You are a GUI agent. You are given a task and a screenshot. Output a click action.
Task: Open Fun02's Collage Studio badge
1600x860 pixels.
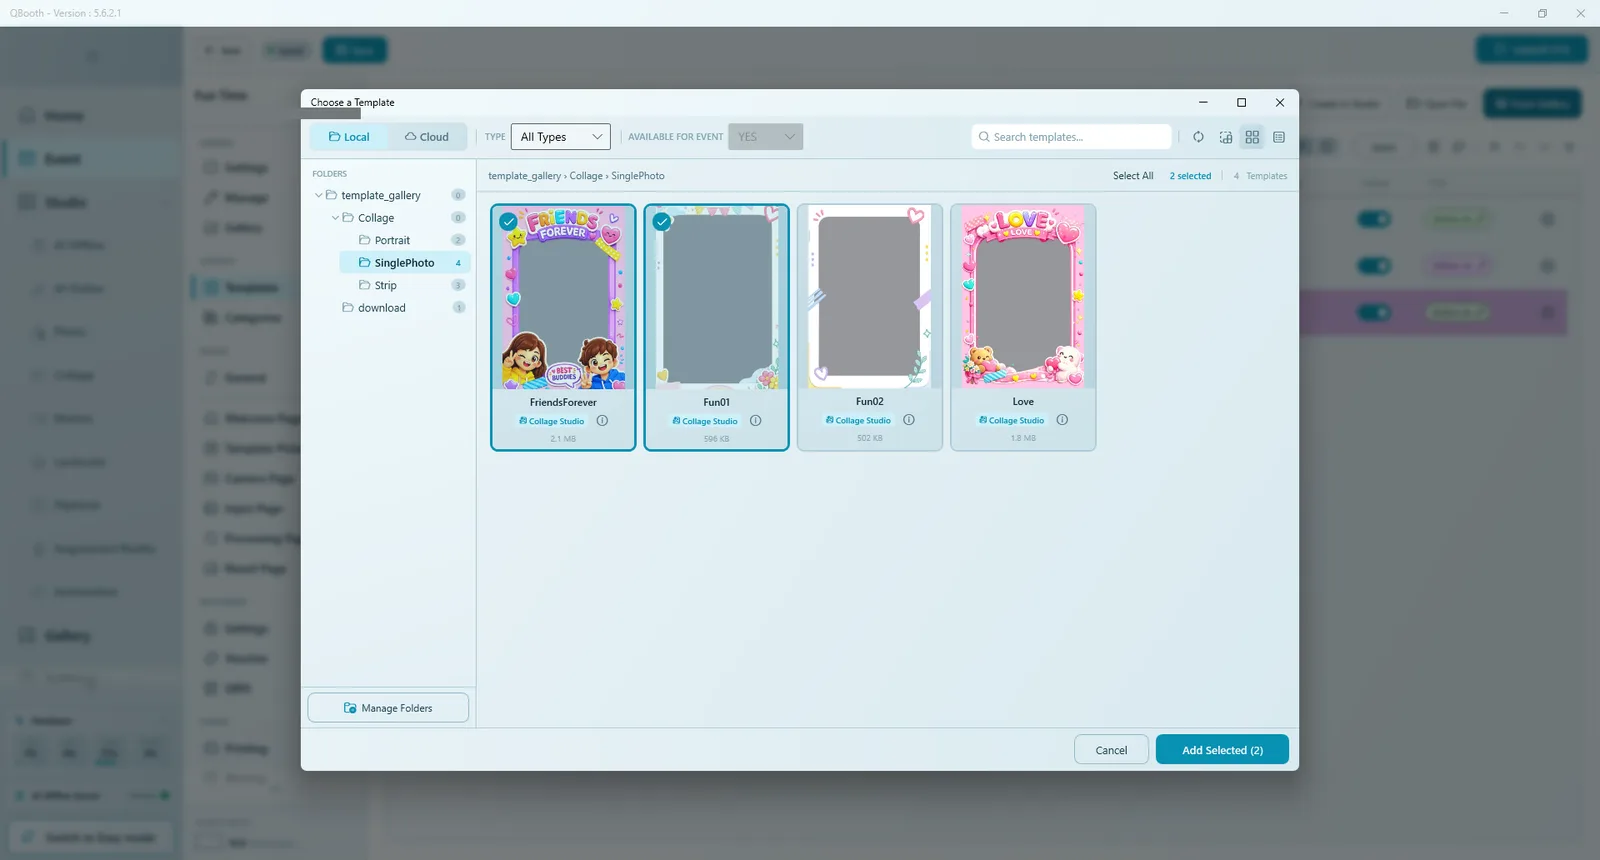coord(858,420)
